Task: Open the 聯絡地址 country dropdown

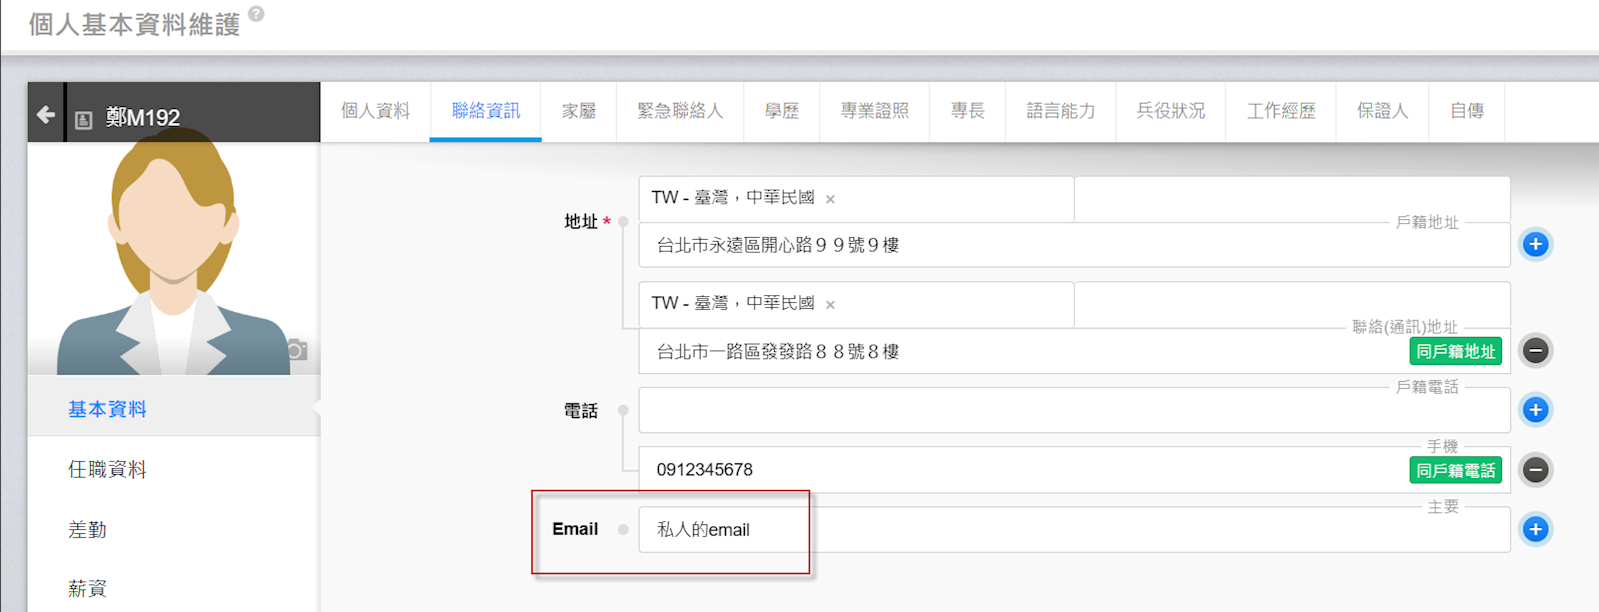Action: click(x=950, y=304)
